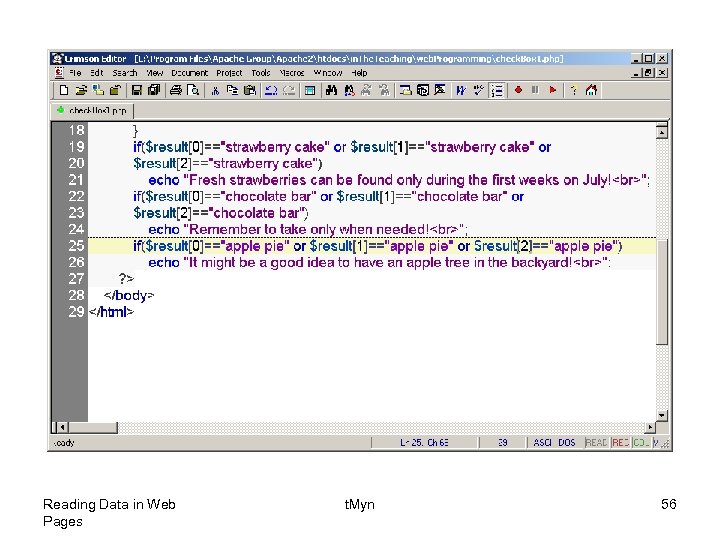
Task: Click the greyed icon right of Replace
Action: coord(366,90)
